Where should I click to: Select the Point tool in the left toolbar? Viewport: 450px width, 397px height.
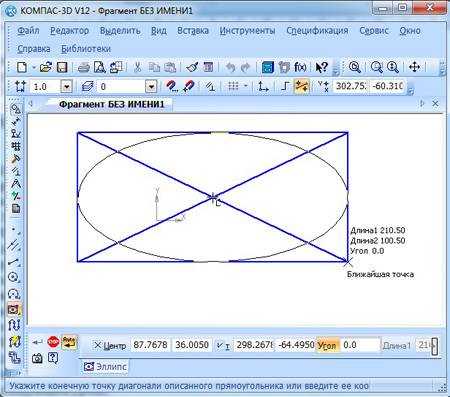click(13, 230)
